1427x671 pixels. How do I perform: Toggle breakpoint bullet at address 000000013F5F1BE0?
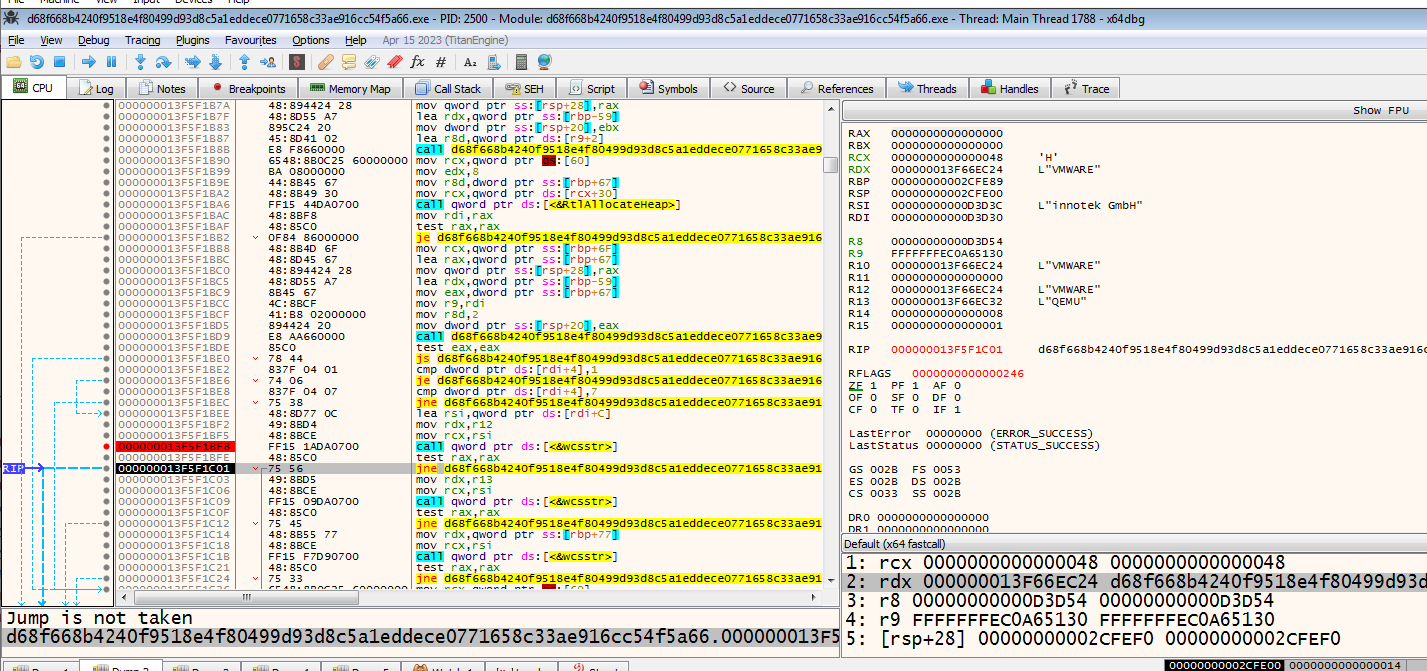(106, 358)
